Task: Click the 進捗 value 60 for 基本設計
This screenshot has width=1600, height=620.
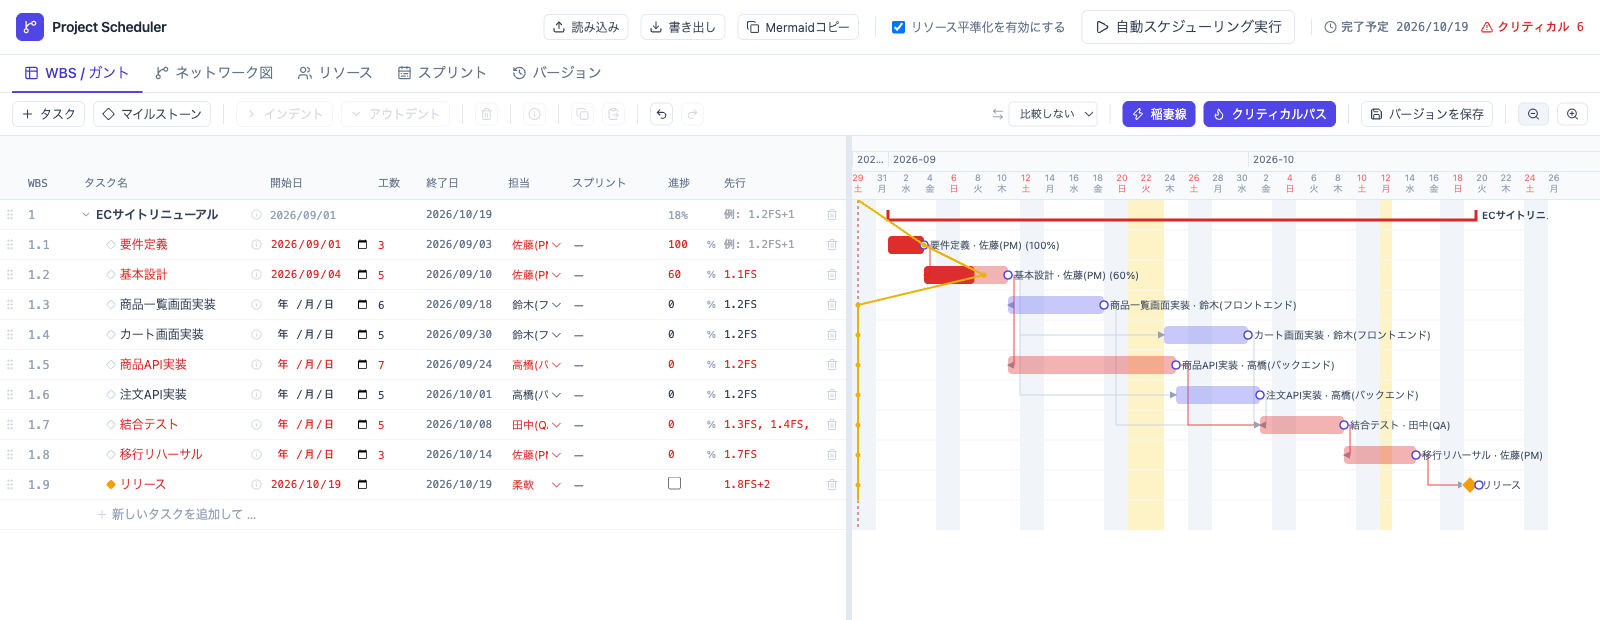Action: (674, 274)
